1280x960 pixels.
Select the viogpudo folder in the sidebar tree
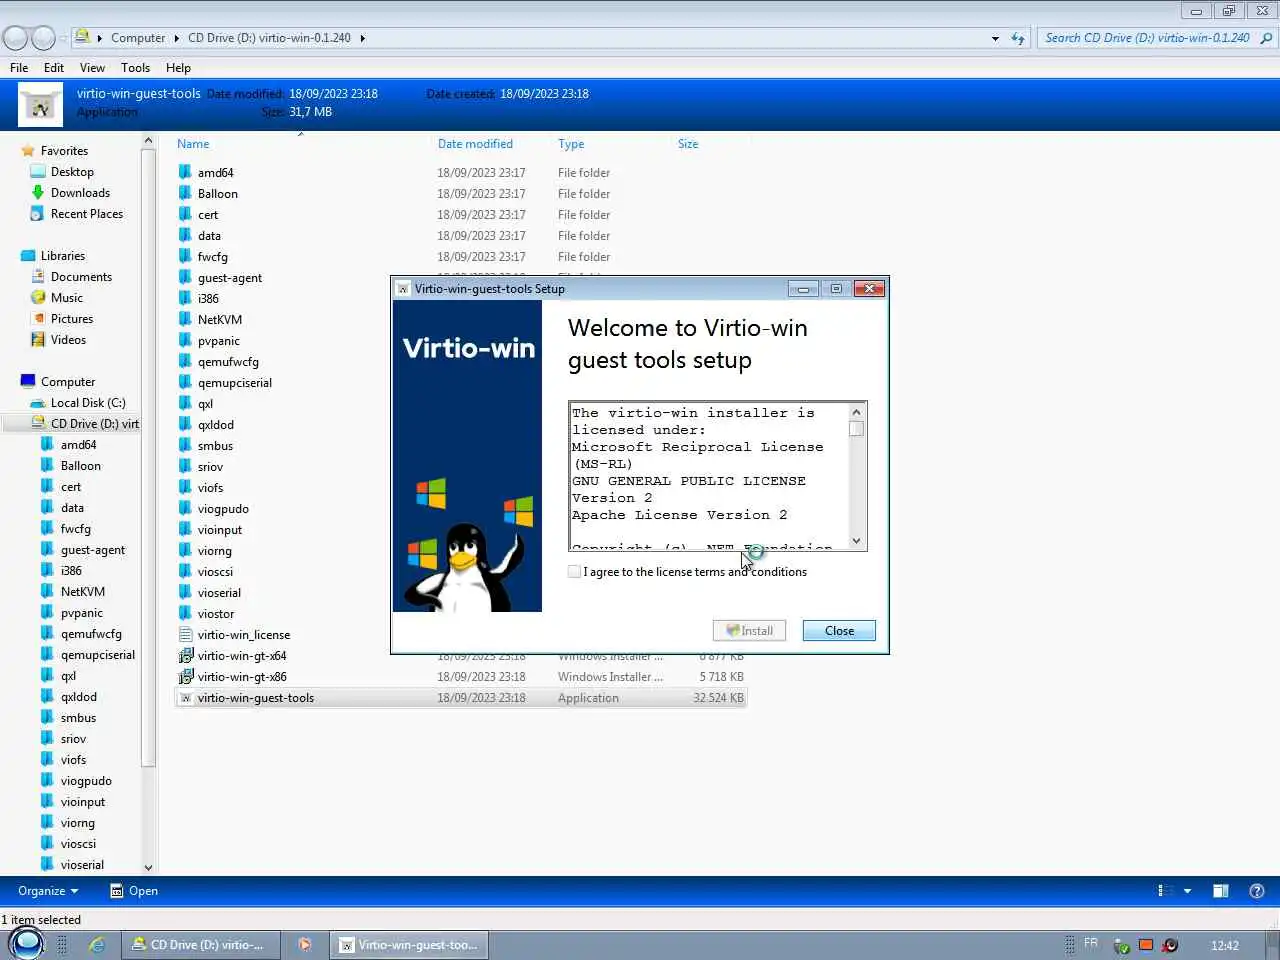[86, 781]
